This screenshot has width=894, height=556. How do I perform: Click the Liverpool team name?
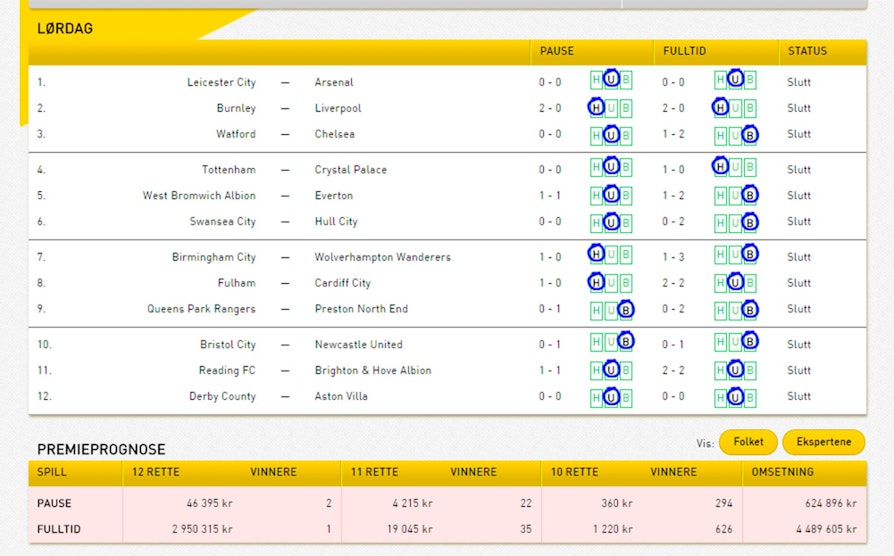pos(338,108)
